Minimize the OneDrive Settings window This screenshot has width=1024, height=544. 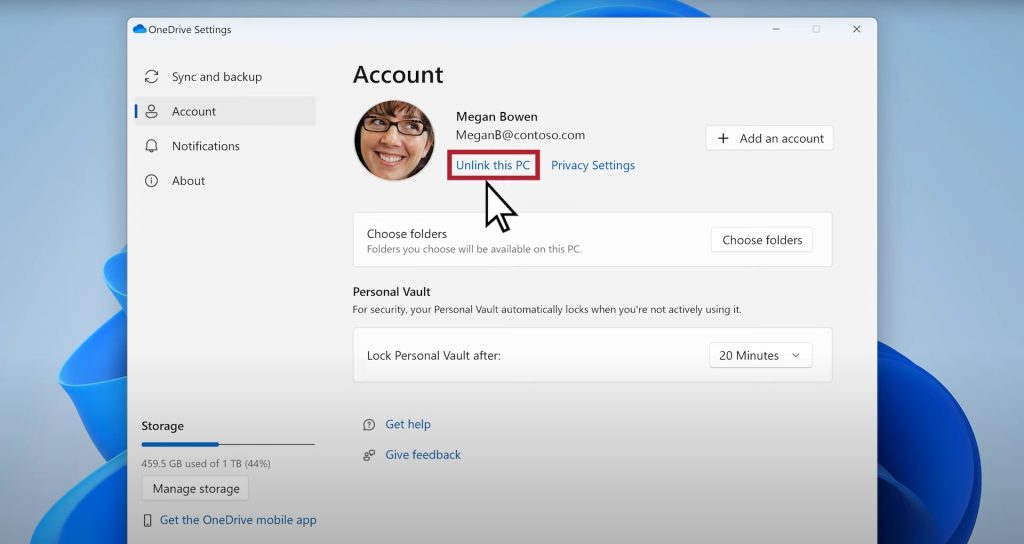[776, 30]
